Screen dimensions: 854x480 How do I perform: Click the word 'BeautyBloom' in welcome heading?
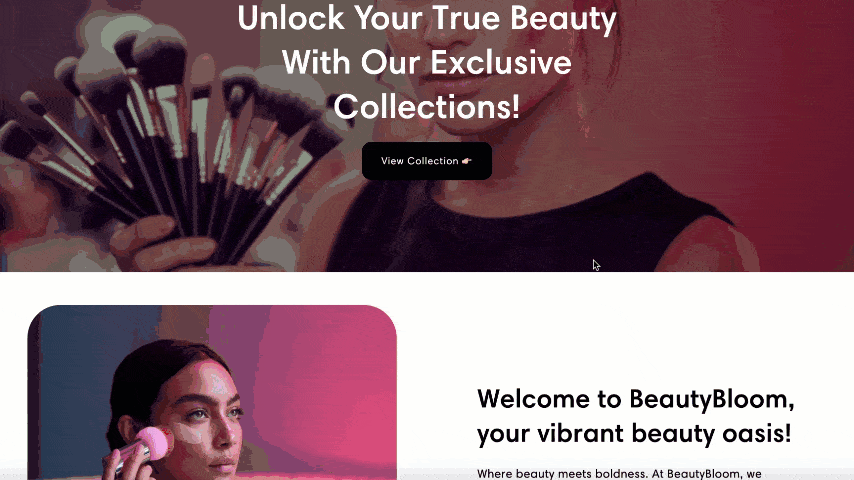[709, 399]
